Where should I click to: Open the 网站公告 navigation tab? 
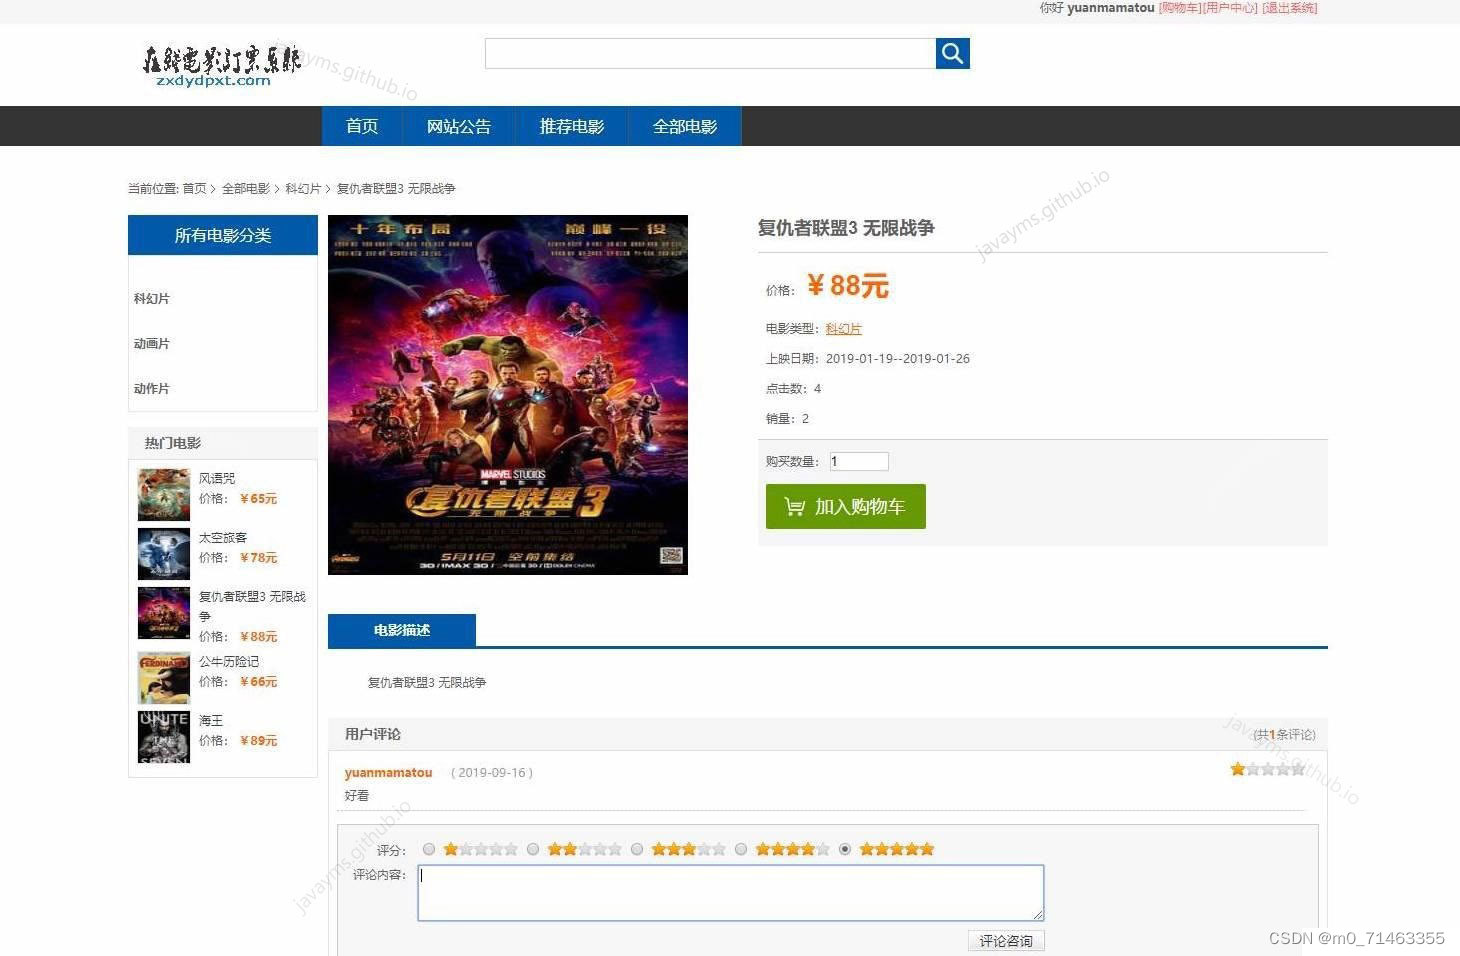pos(459,126)
